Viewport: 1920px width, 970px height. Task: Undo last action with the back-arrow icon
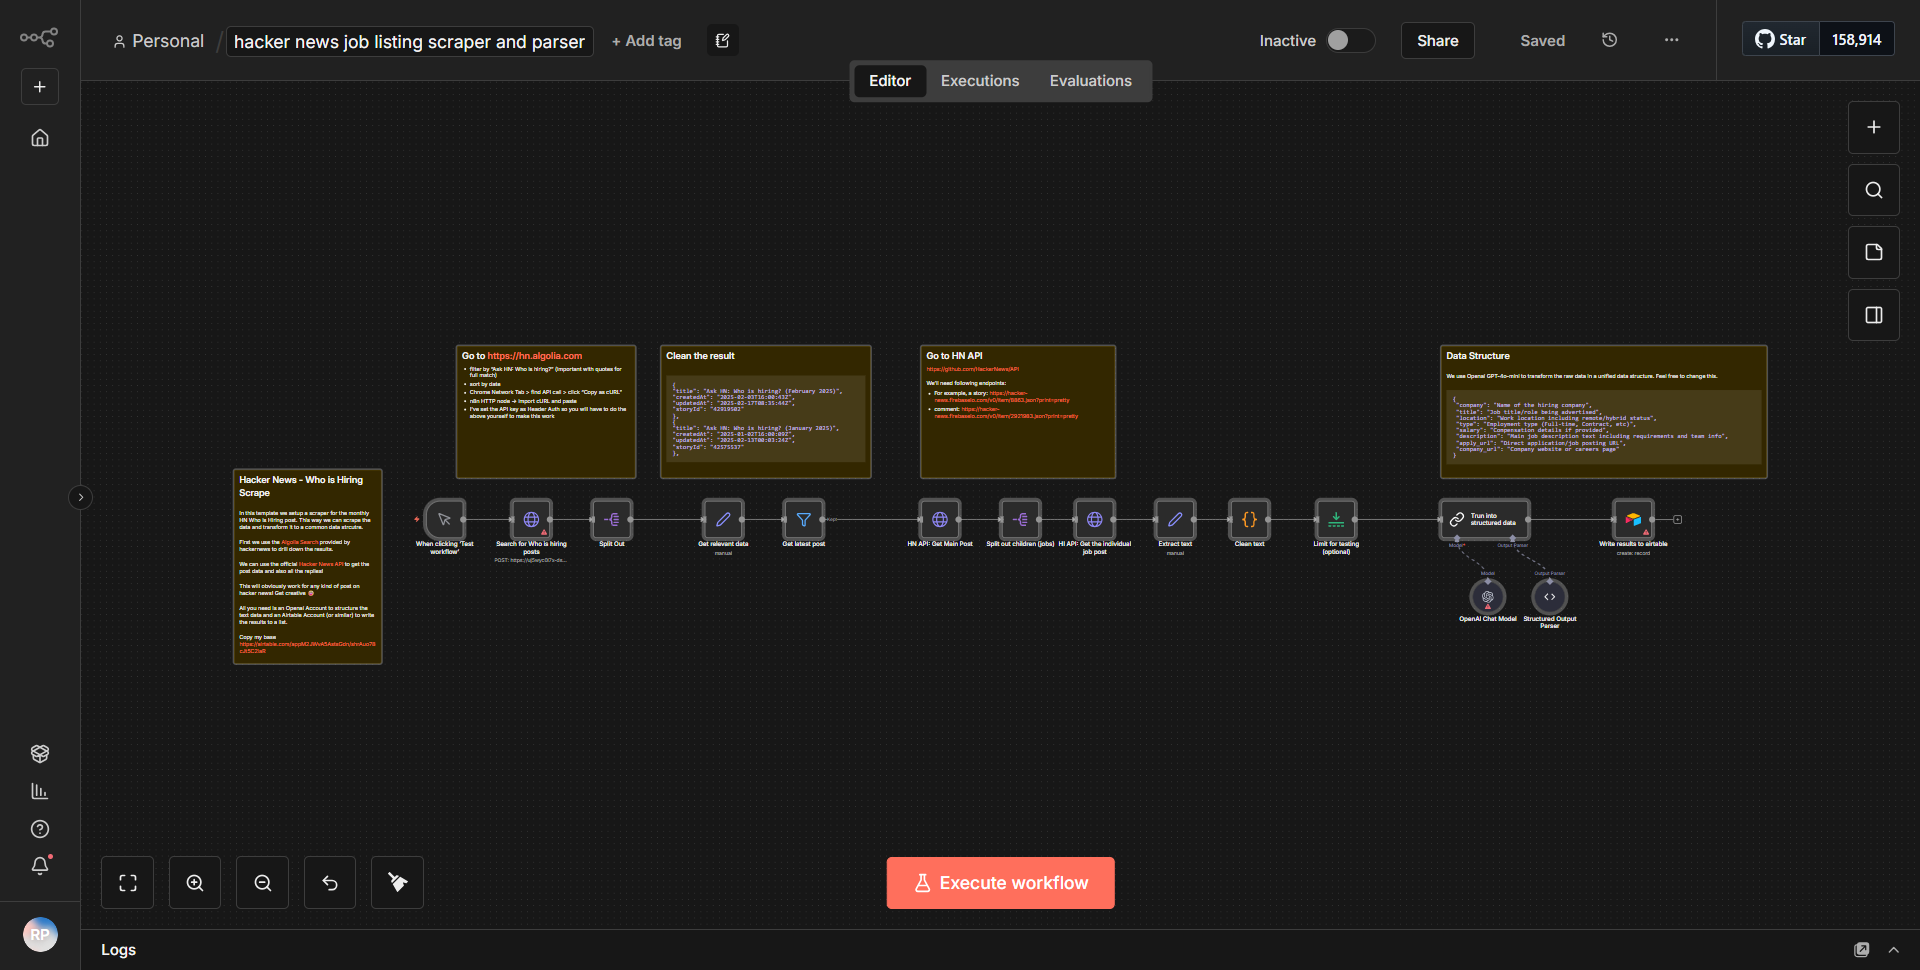329,882
